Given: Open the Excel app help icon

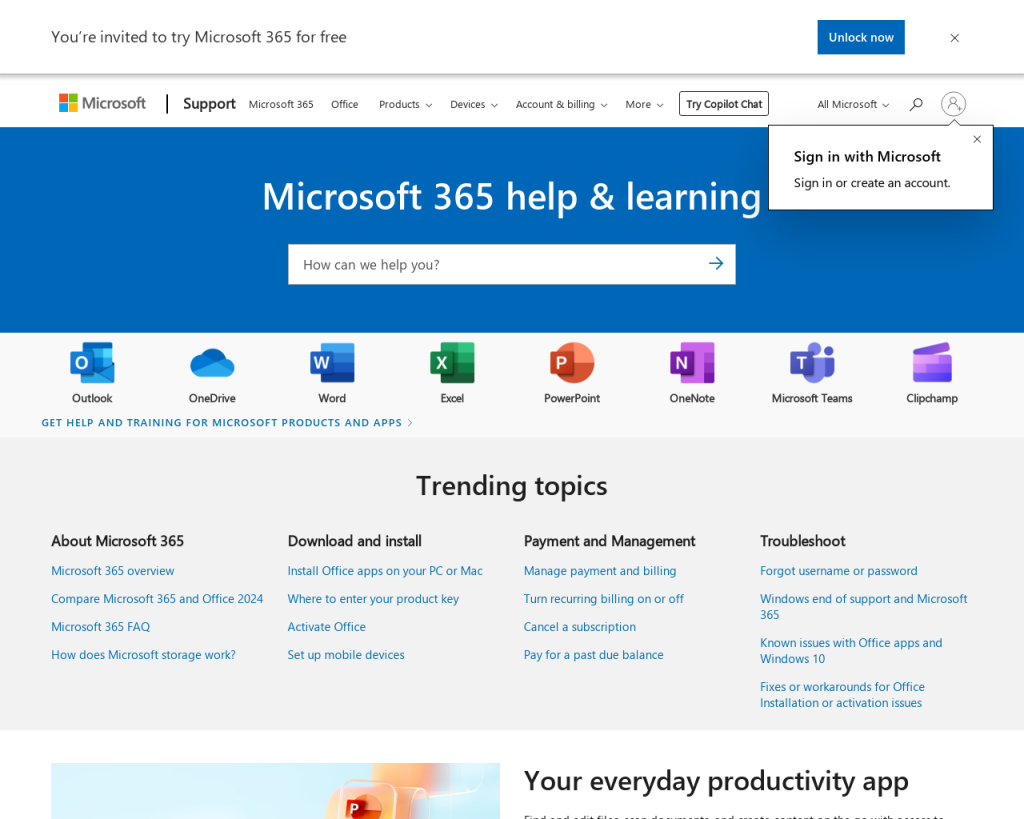Looking at the screenshot, I should 452,363.
